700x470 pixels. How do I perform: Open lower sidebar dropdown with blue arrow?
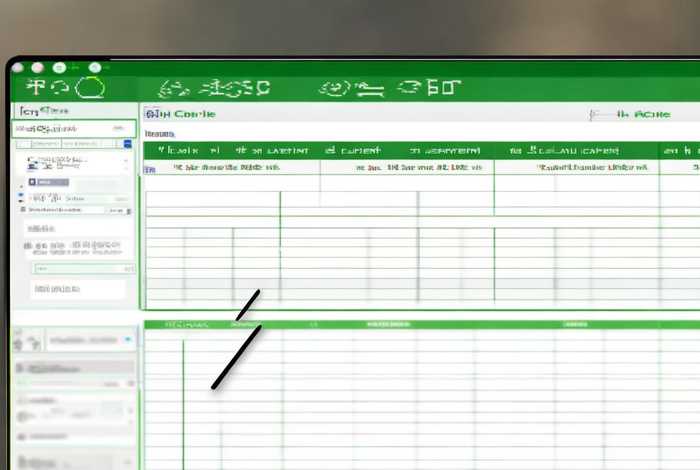pyautogui.click(x=128, y=341)
